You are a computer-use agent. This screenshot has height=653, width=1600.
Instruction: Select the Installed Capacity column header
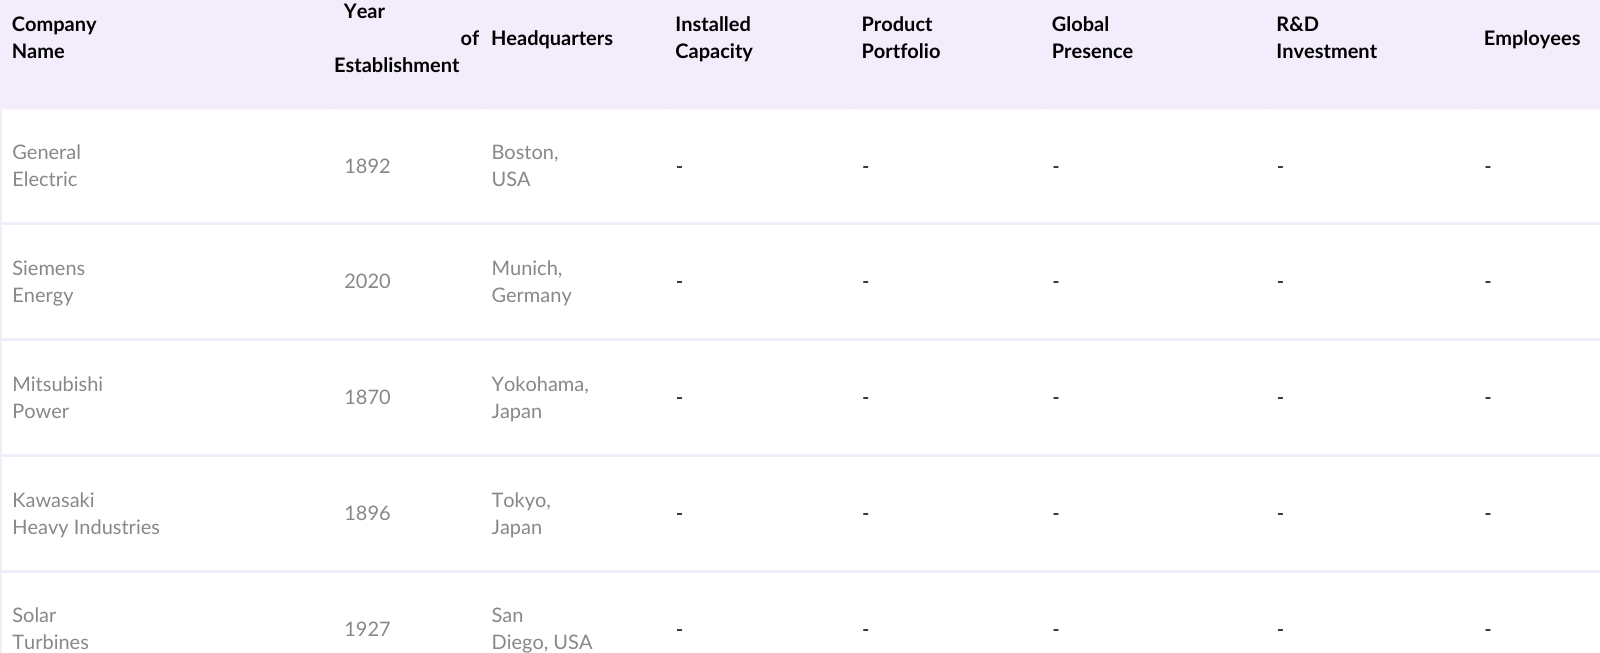tap(713, 38)
